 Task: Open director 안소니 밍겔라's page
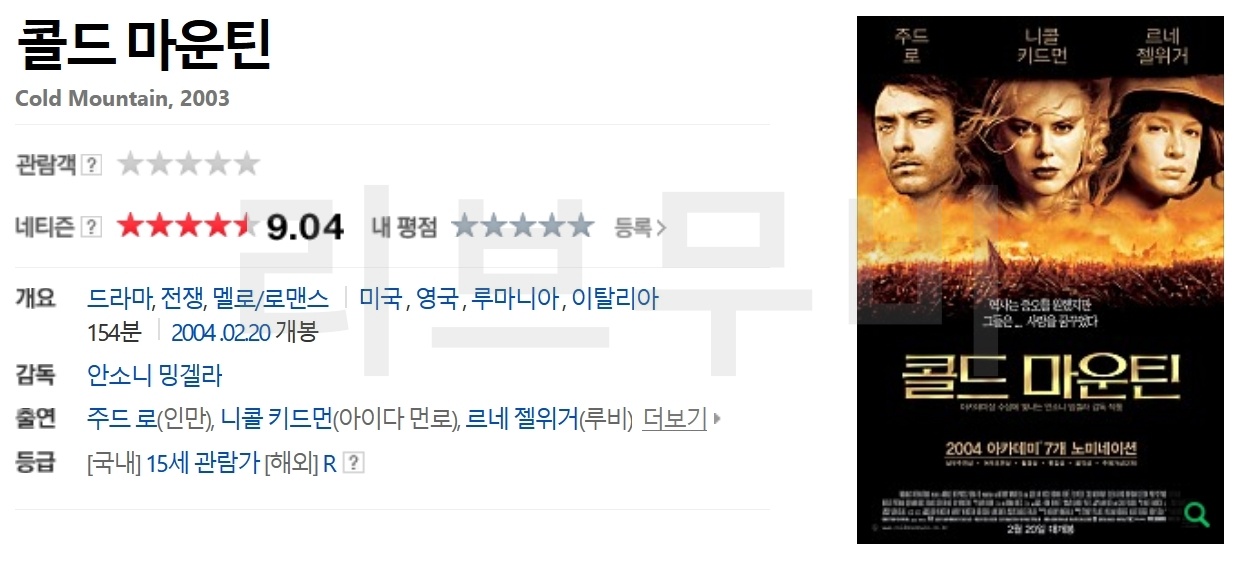pos(155,376)
